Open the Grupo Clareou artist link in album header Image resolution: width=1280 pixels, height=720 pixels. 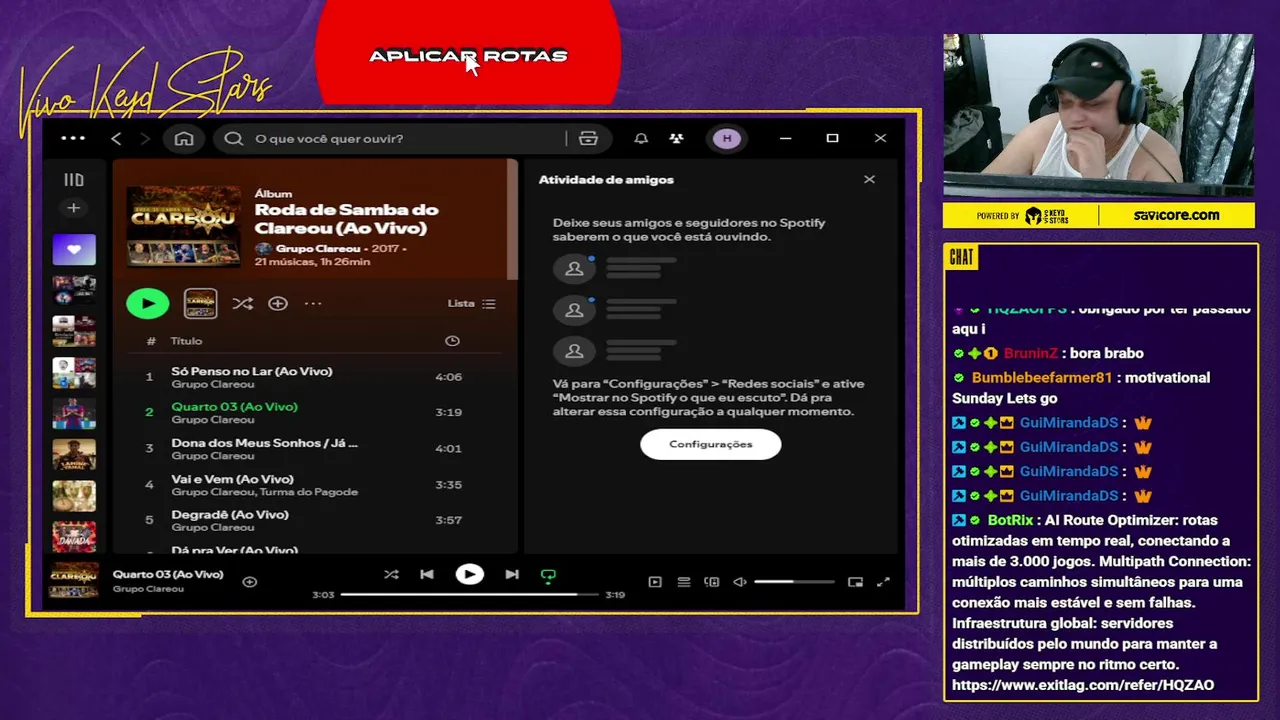(318, 248)
